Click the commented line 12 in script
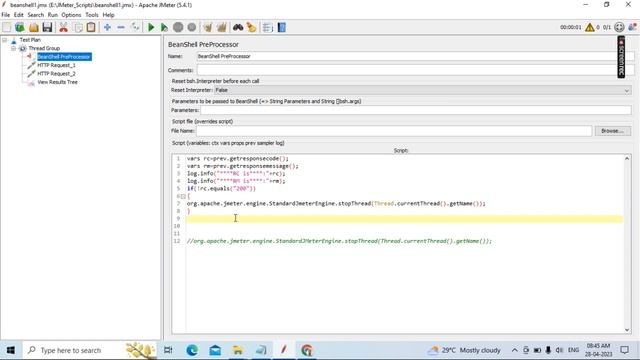The height and width of the screenshot is (360, 640). tap(339, 241)
